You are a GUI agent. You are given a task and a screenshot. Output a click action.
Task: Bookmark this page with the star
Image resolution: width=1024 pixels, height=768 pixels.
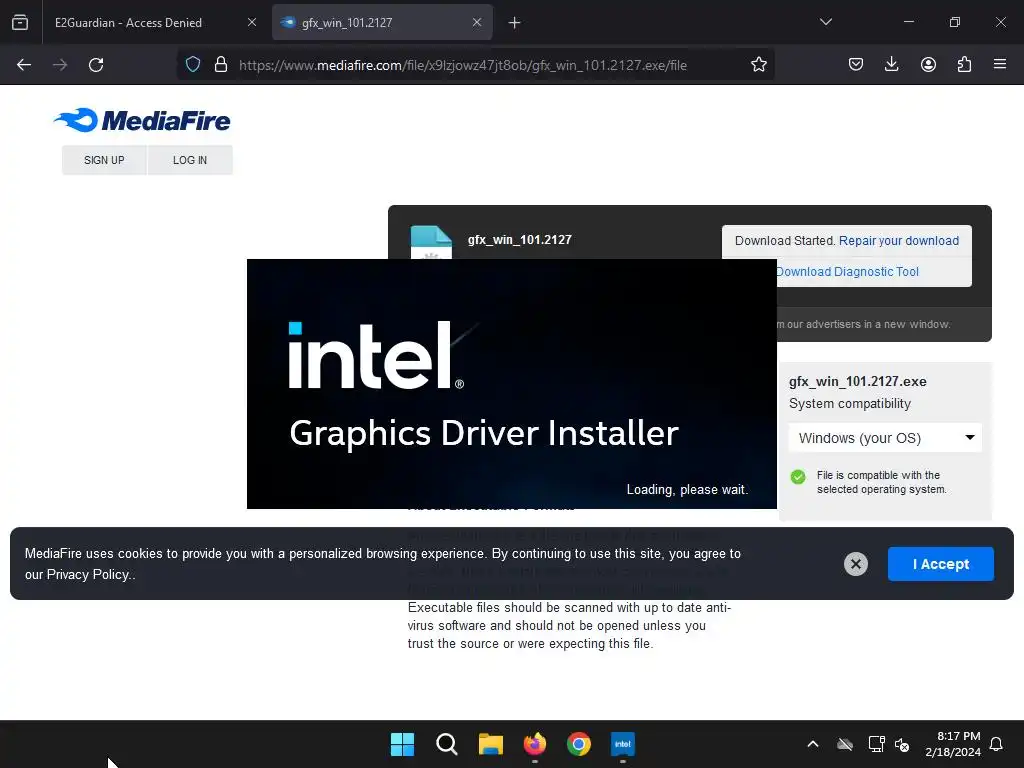tap(758, 64)
